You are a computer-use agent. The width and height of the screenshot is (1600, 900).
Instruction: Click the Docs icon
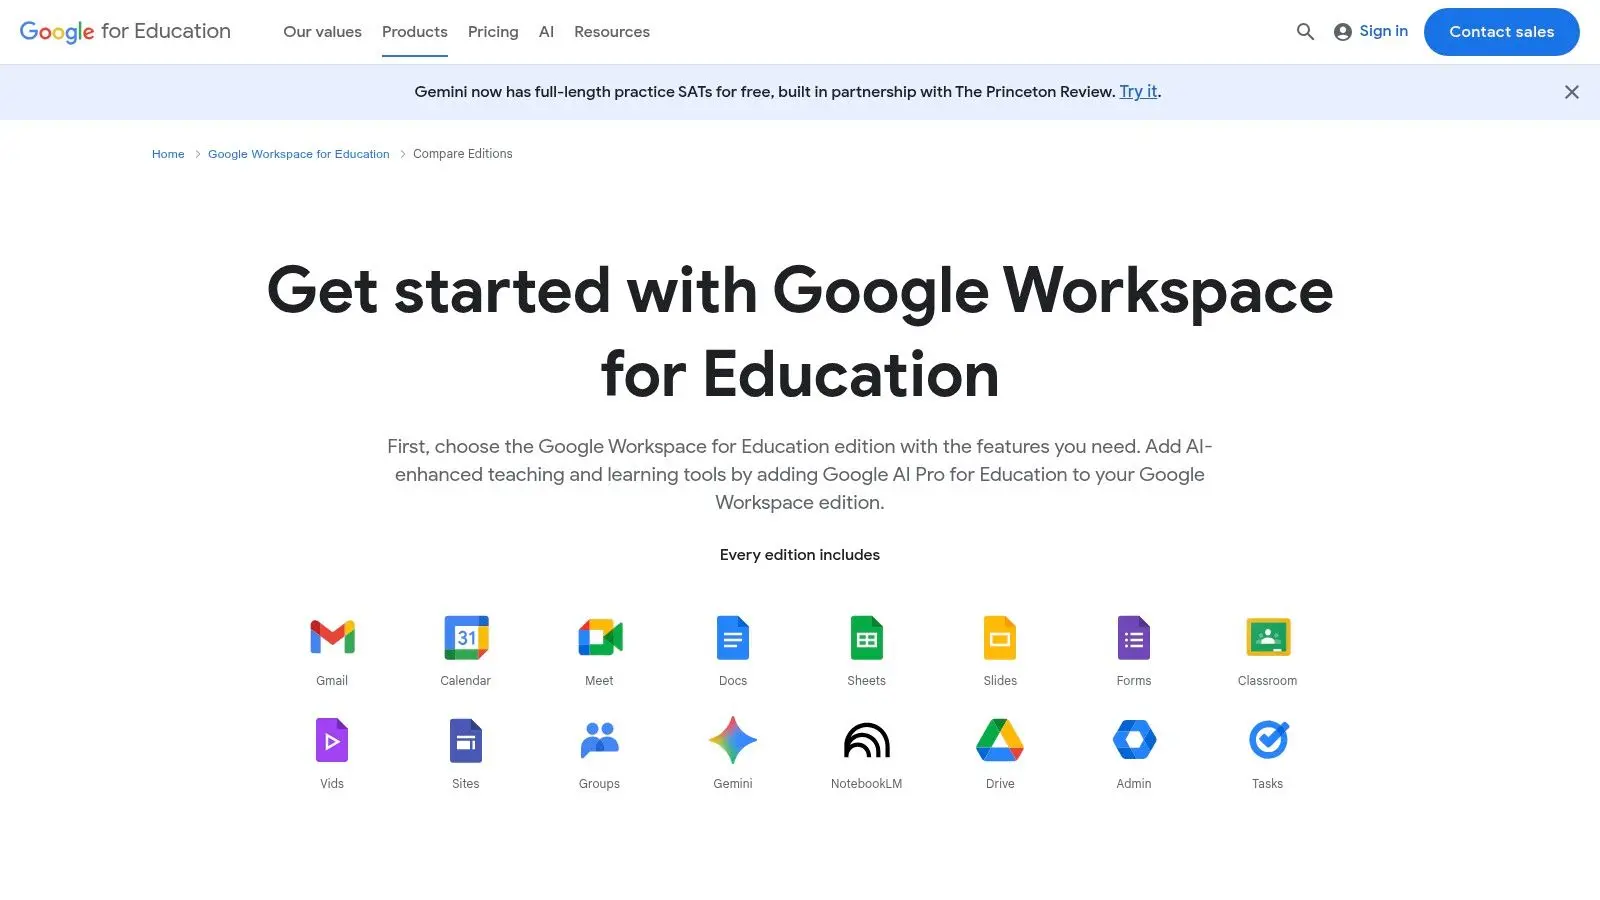733,637
